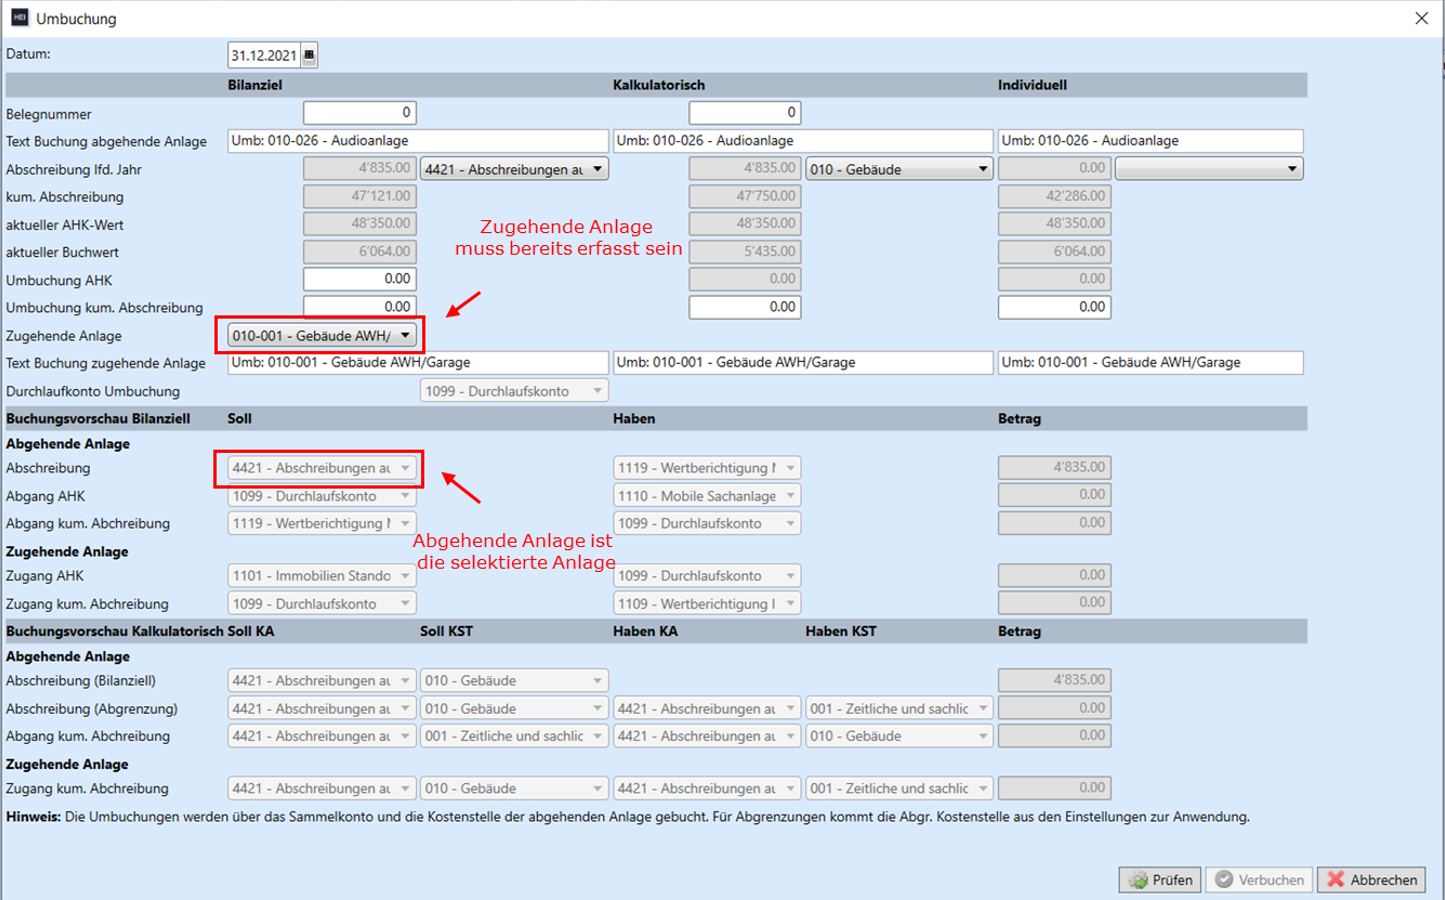
Task: Click the Bilanziel Umbuchung AHK amount field
Action: pyautogui.click(x=359, y=279)
